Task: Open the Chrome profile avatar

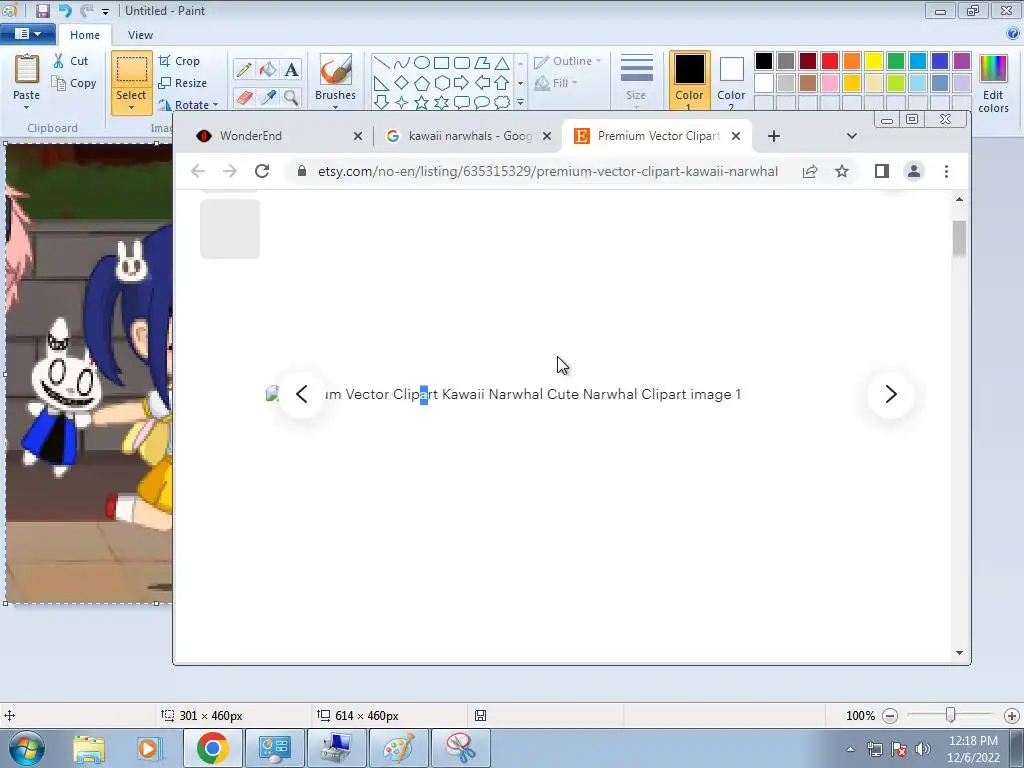Action: pos(914,171)
